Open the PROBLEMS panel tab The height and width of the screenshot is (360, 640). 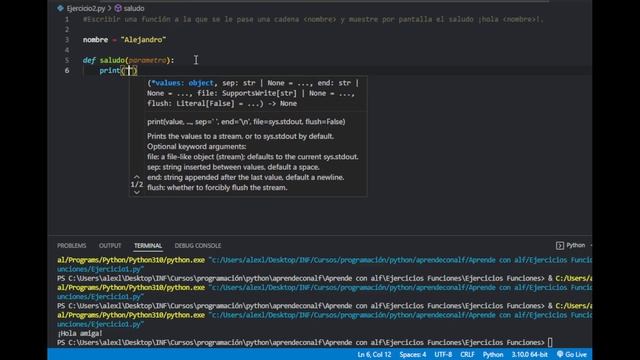click(71, 245)
